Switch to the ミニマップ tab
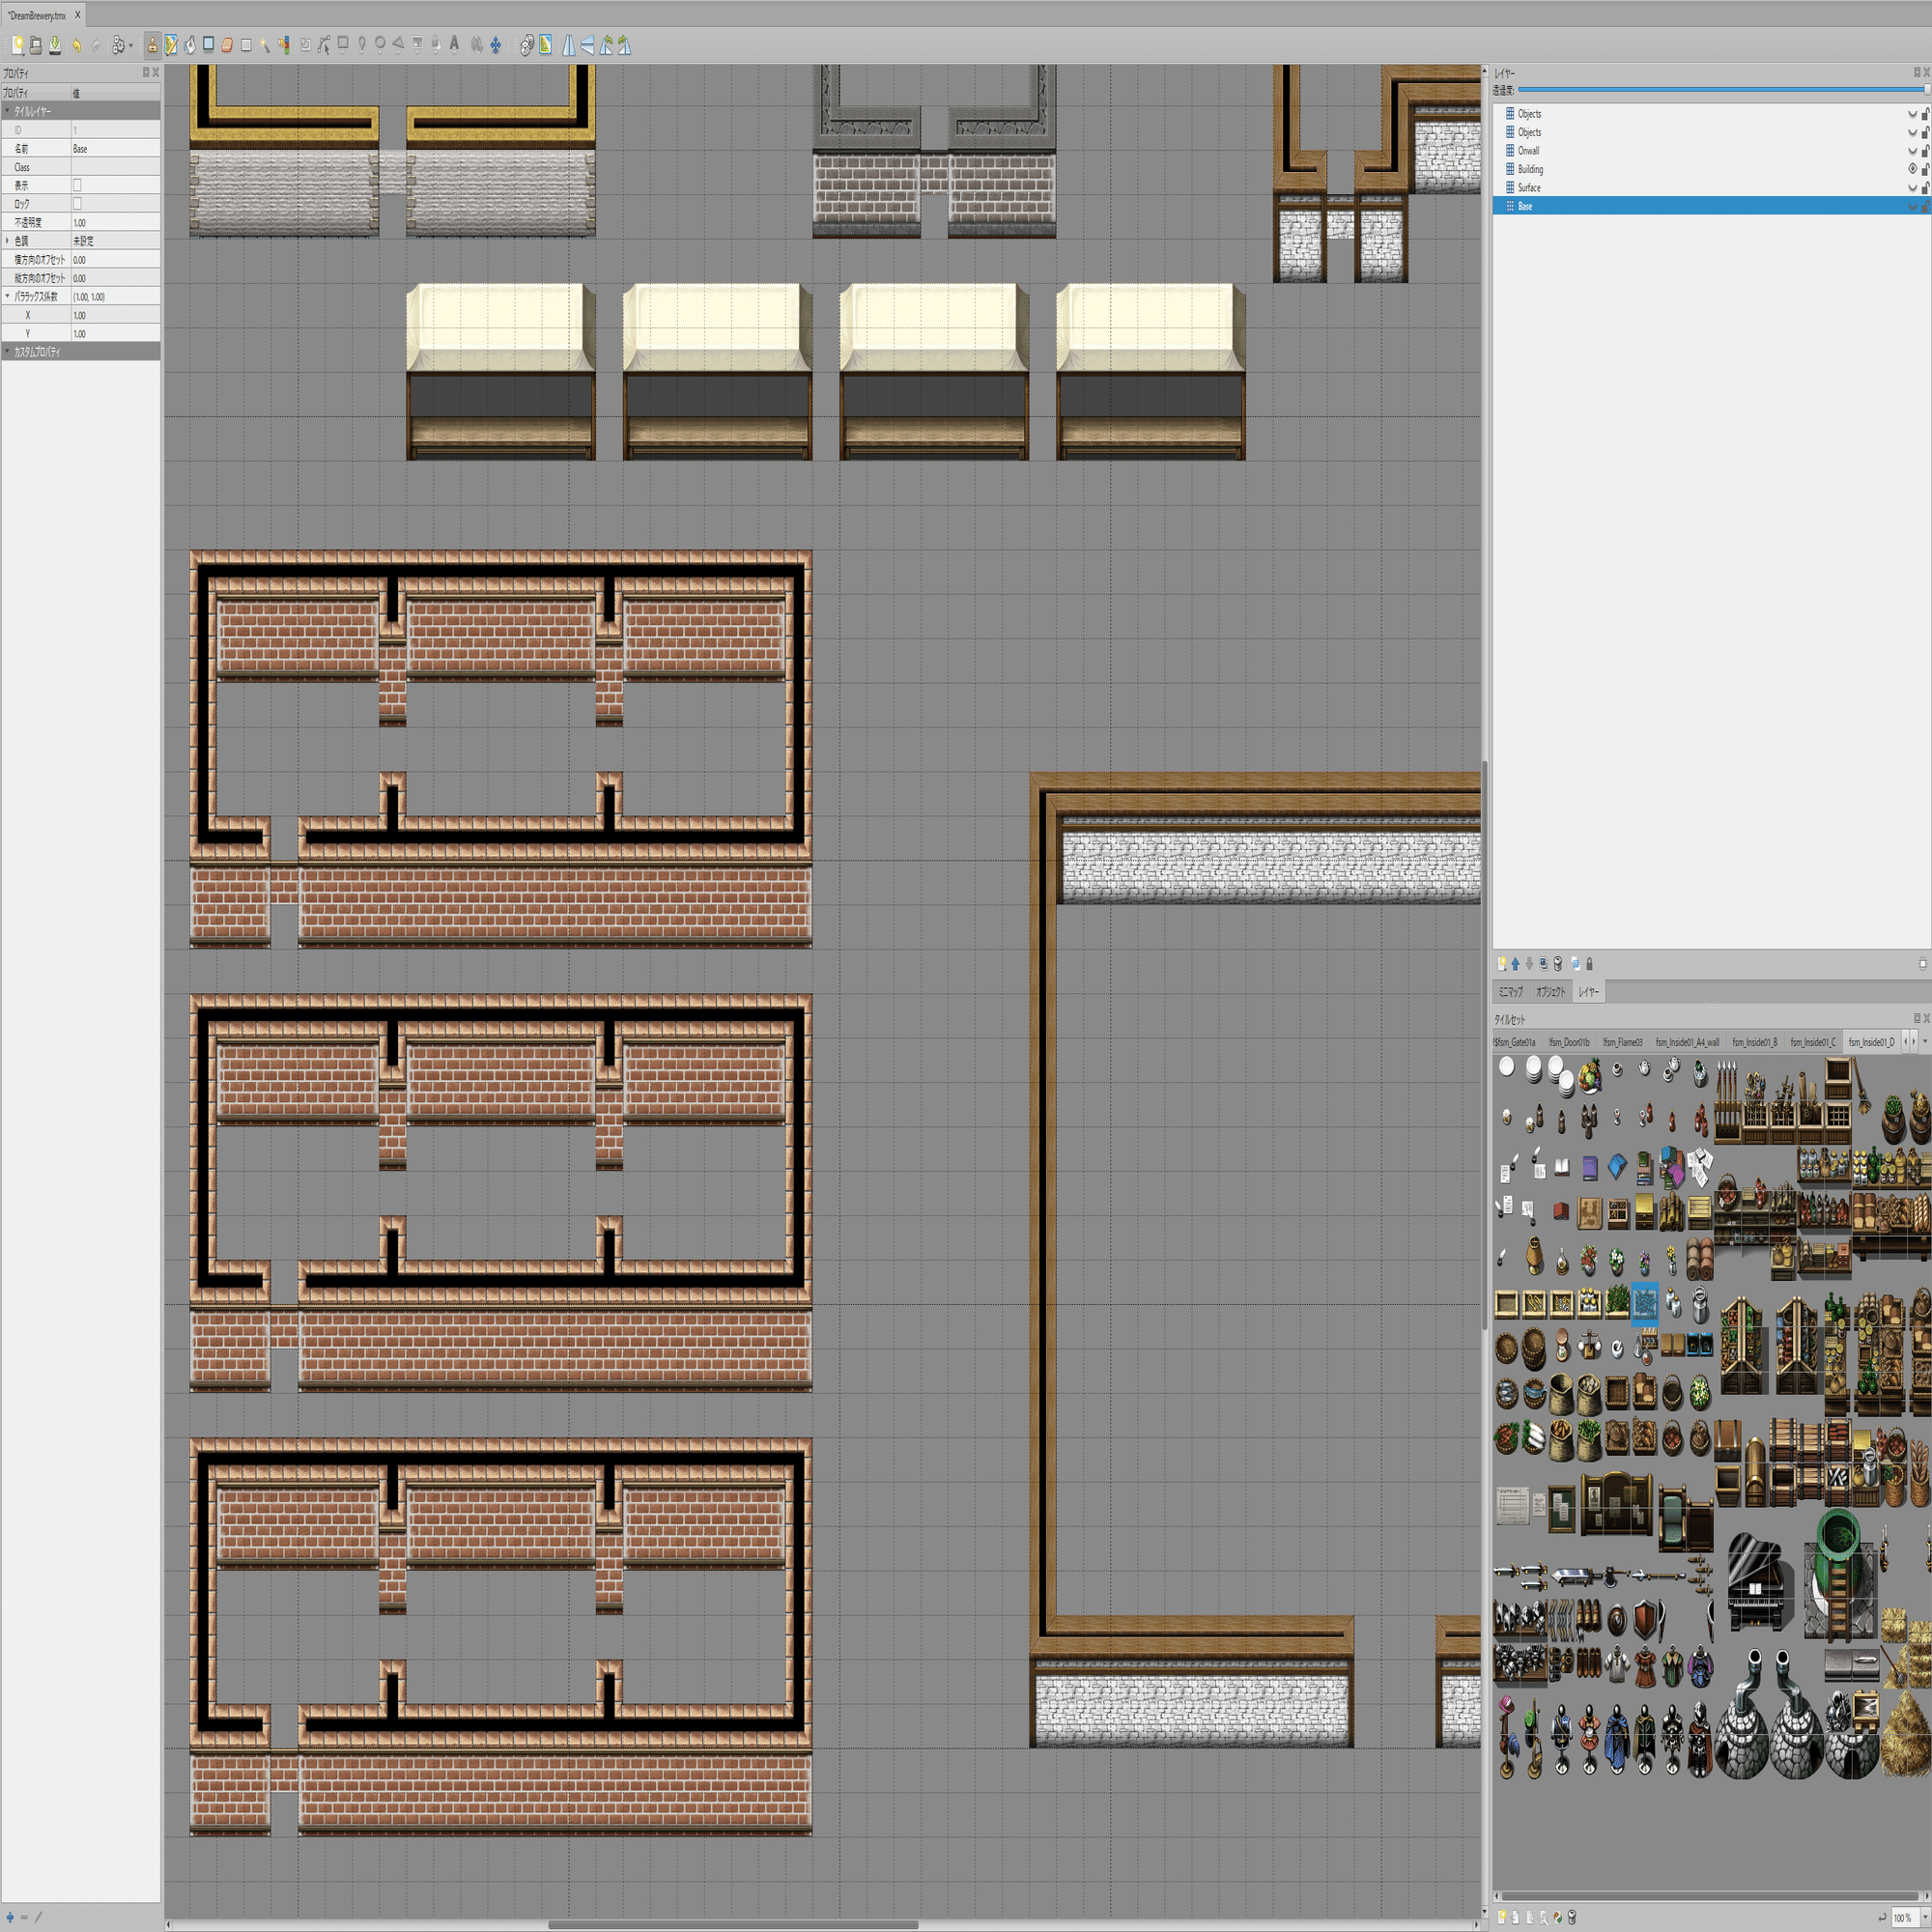The height and width of the screenshot is (1932, 1932). click(1510, 992)
